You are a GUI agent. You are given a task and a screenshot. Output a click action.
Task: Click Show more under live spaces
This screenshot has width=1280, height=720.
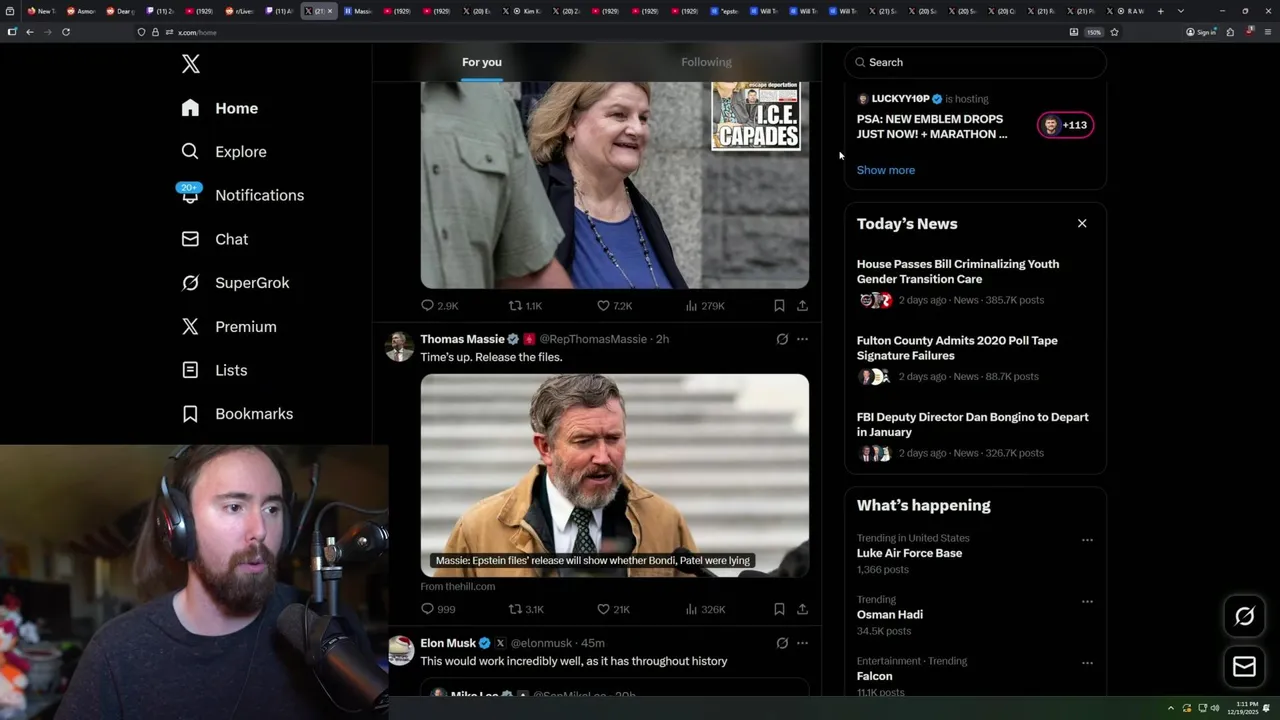click(885, 170)
